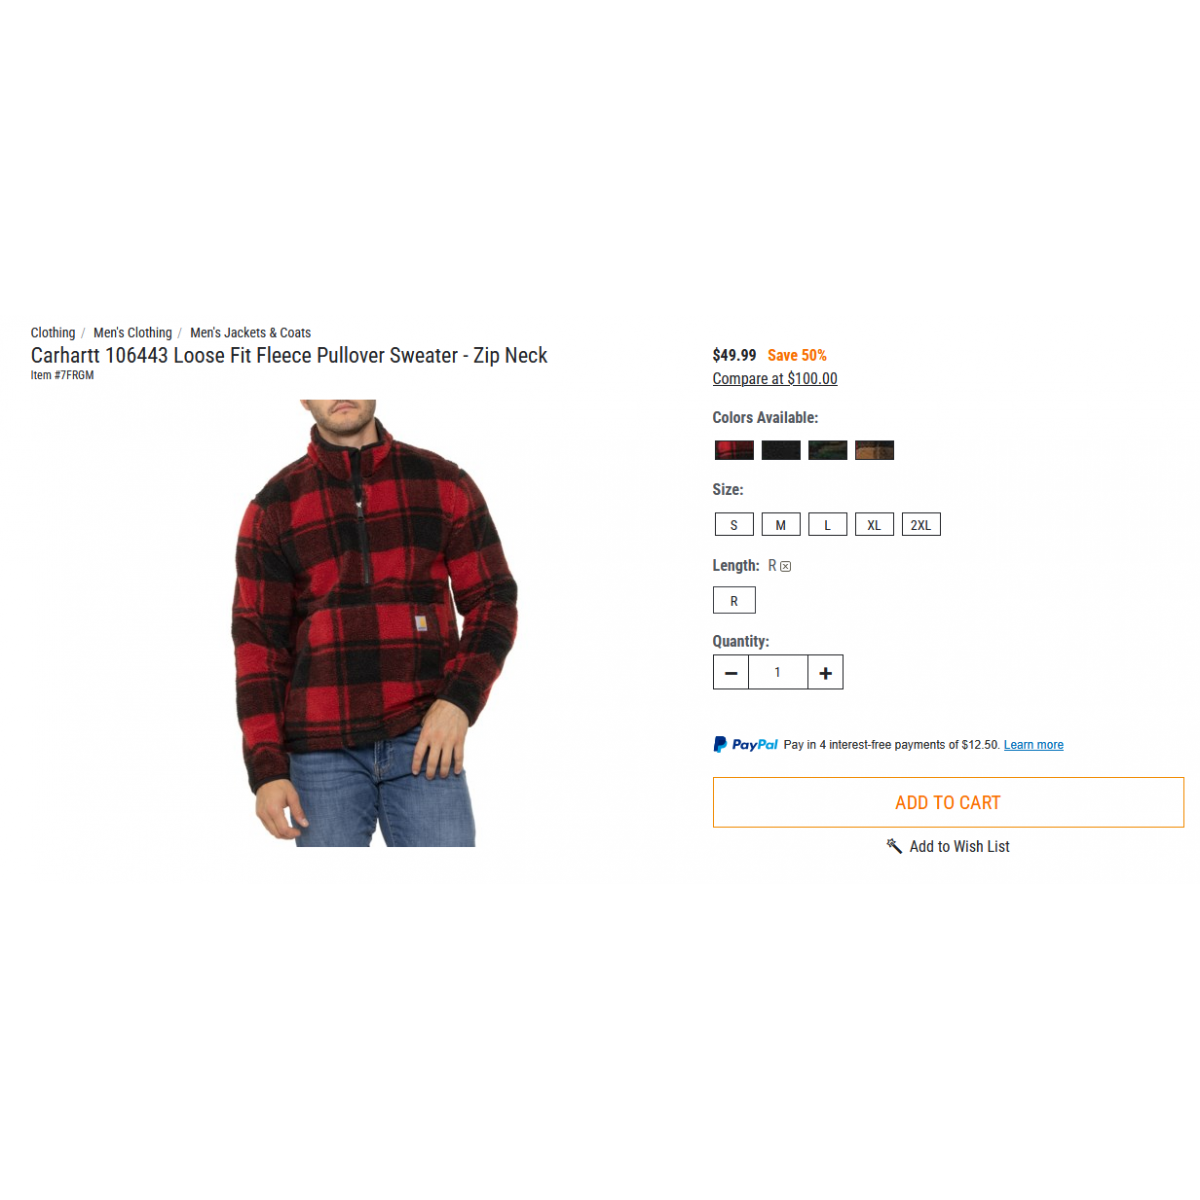Viewport: 1200px width, 1200px height.
Task: Choose size M
Action: [781, 524]
